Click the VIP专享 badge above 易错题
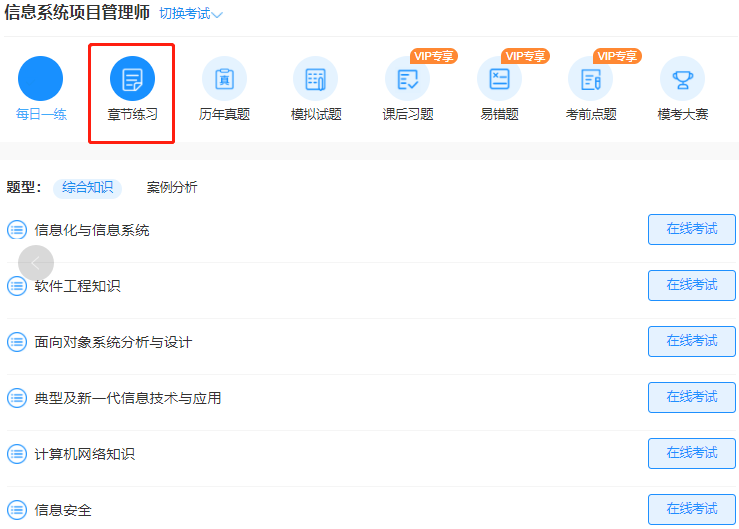Screen dimensions: 739x529 pyautogui.click(x=526, y=56)
